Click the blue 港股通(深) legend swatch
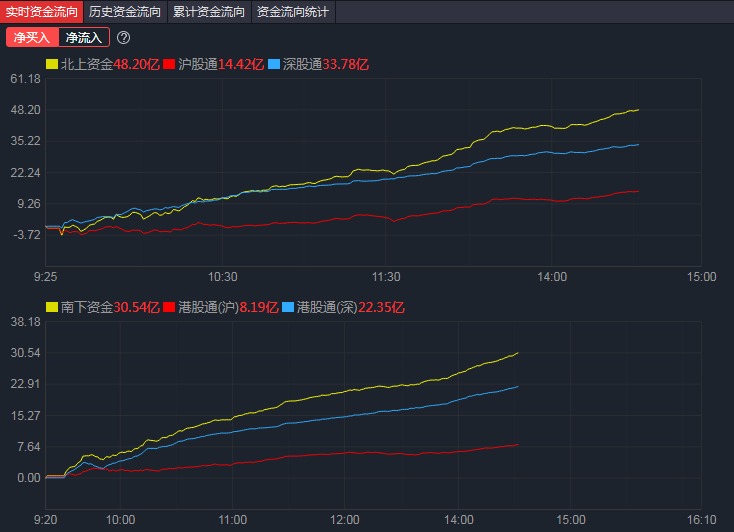This screenshot has width=734, height=532. [288, 307]
